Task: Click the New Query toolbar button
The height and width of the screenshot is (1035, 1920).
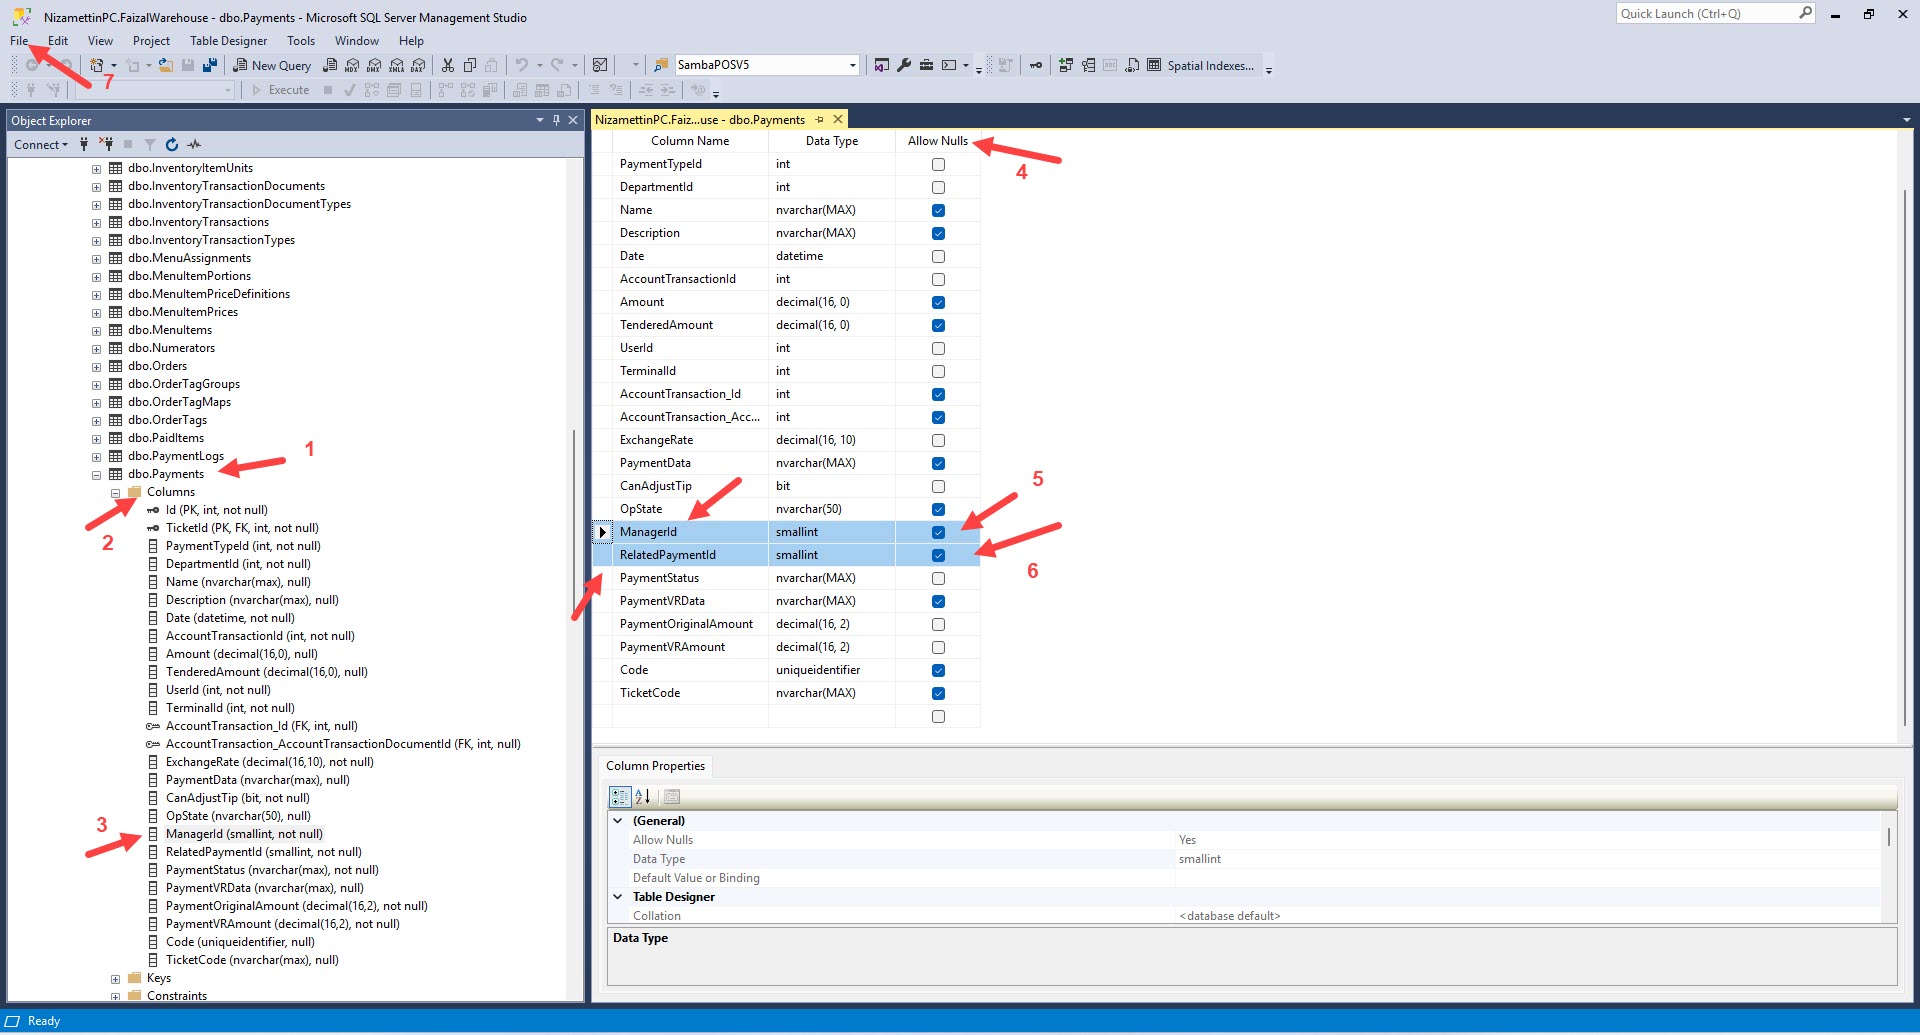Action: pos(272,66)
